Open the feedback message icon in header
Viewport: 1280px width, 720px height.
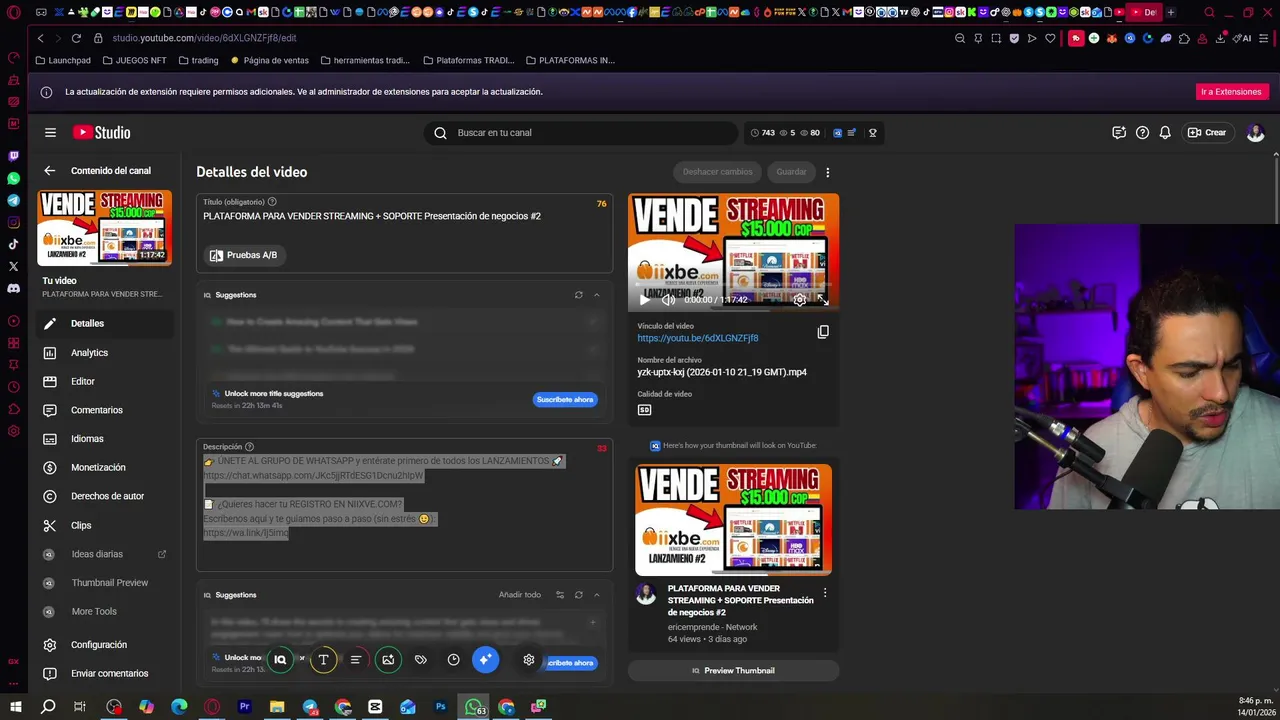(x=1119, y=132)
